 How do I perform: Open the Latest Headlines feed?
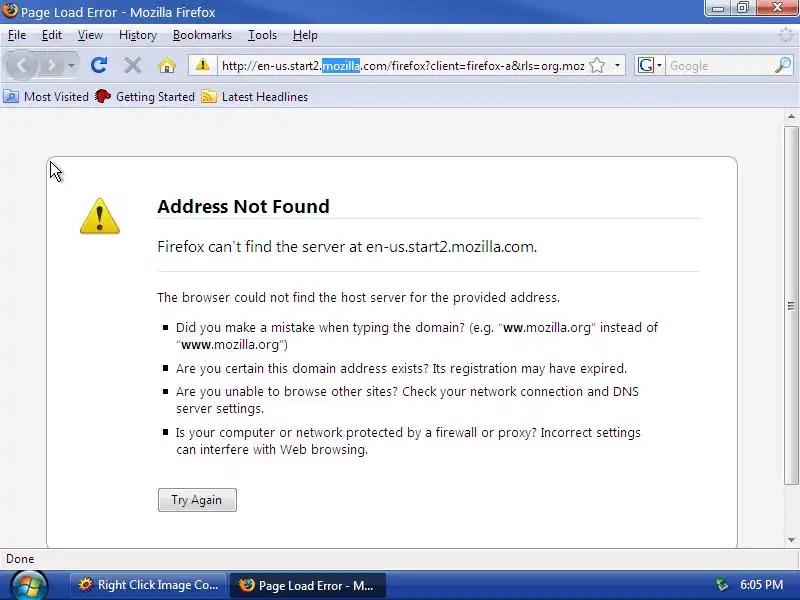click(x=255, y=96)
